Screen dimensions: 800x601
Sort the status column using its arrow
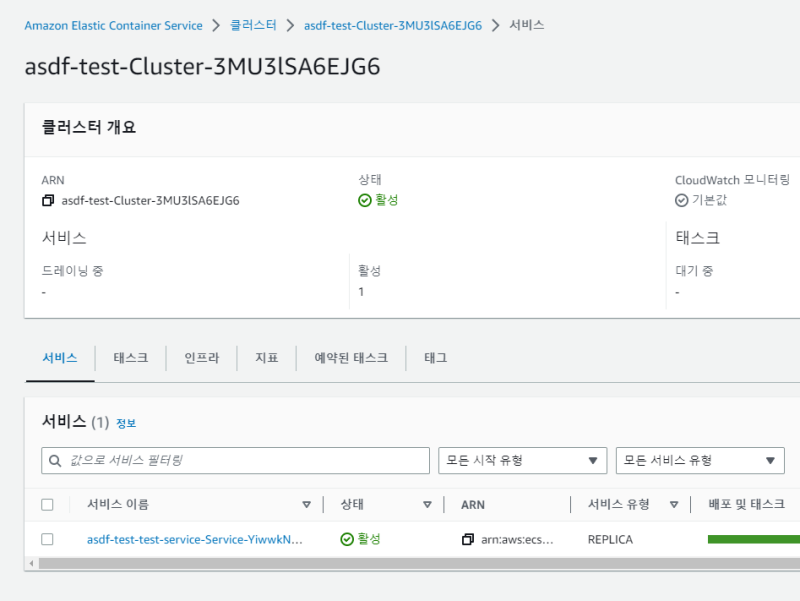point(427,505)
